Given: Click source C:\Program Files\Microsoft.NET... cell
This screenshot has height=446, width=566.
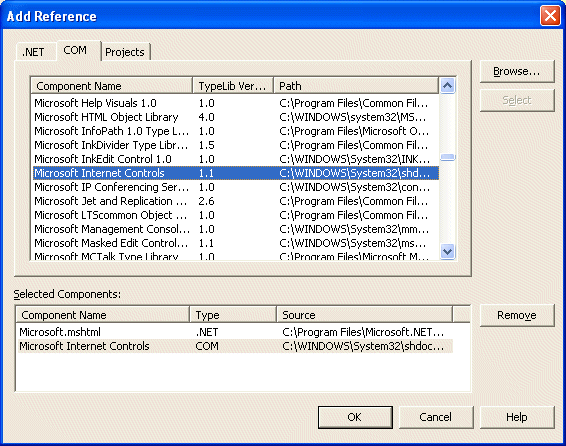Looking at the screenshot, I should tap(363, 332).
